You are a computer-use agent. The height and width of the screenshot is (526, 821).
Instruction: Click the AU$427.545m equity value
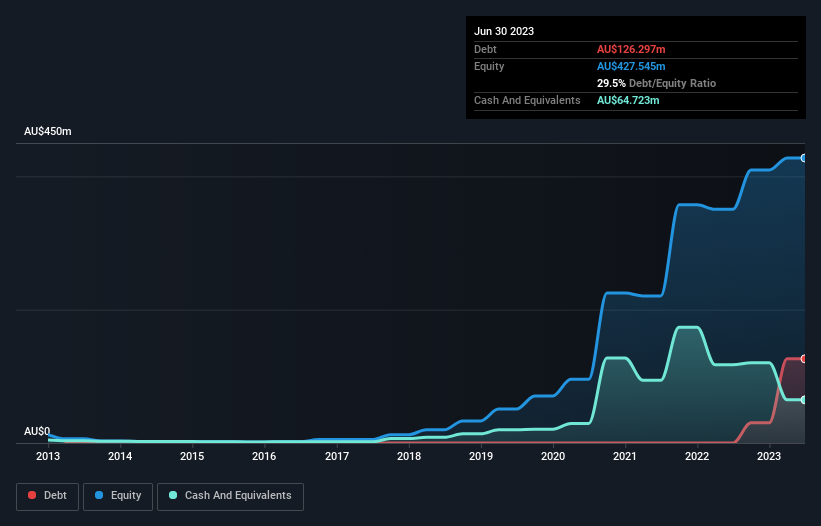[631, 66]
